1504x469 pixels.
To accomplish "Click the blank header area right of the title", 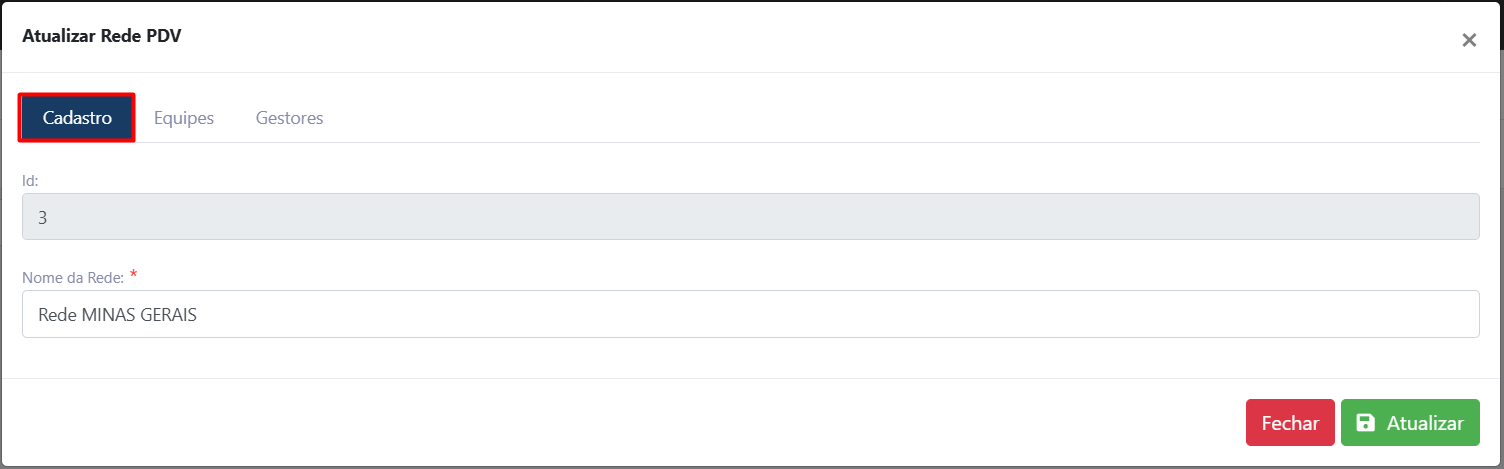I will click(800, 37).
